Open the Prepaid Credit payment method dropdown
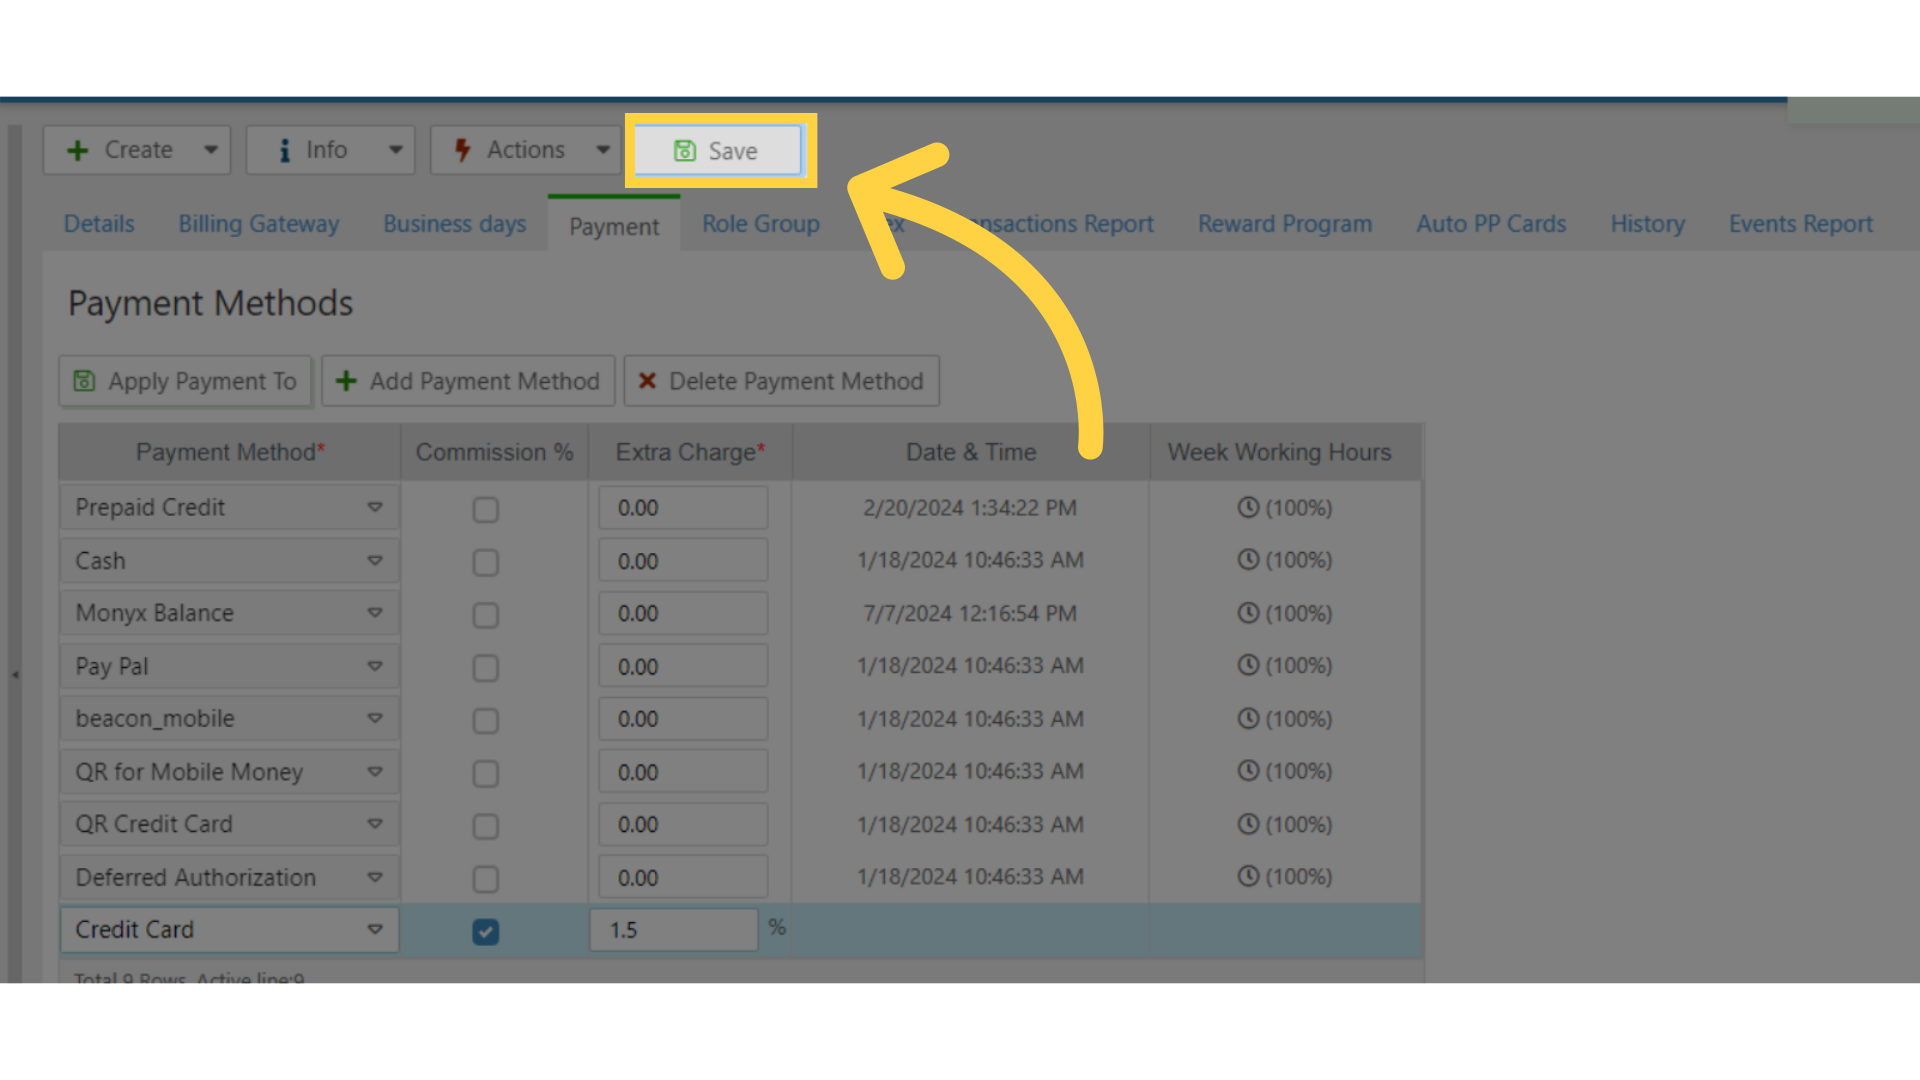The width and height of the screenshot is (1920, 1080). 375,507
